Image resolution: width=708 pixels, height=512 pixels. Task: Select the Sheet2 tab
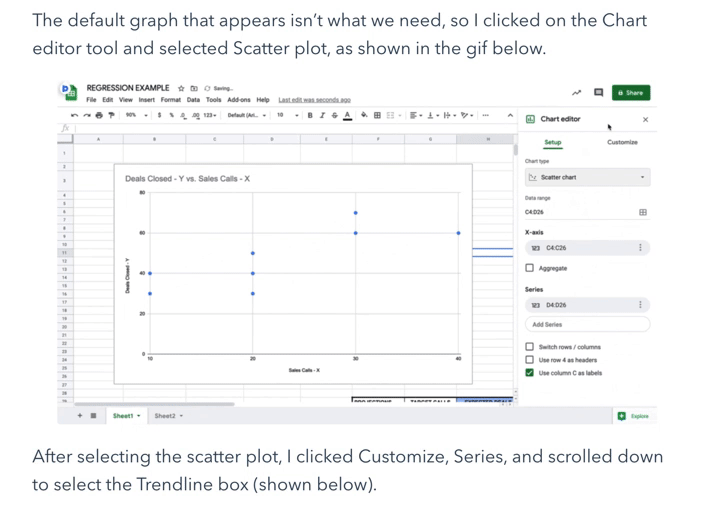pos(168,416)
